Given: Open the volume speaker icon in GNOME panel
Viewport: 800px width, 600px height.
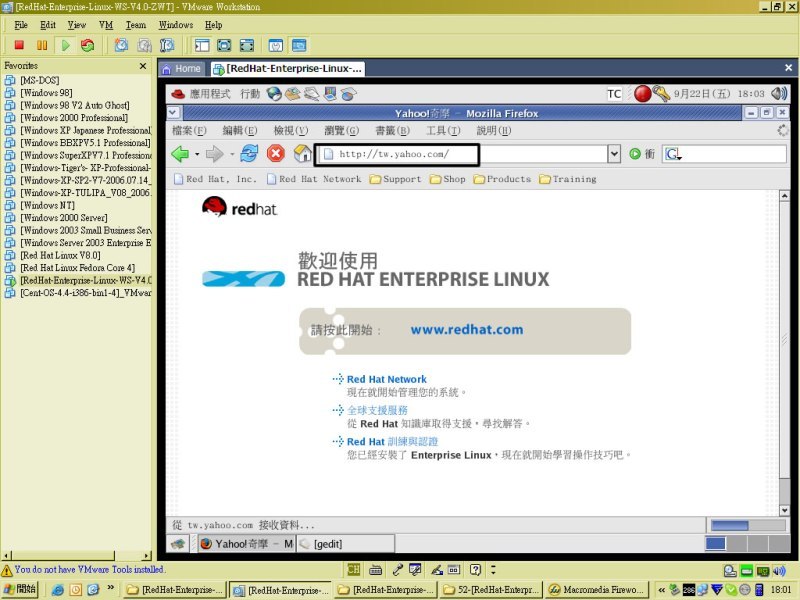Looking at the screenshot, I should 779,94.
